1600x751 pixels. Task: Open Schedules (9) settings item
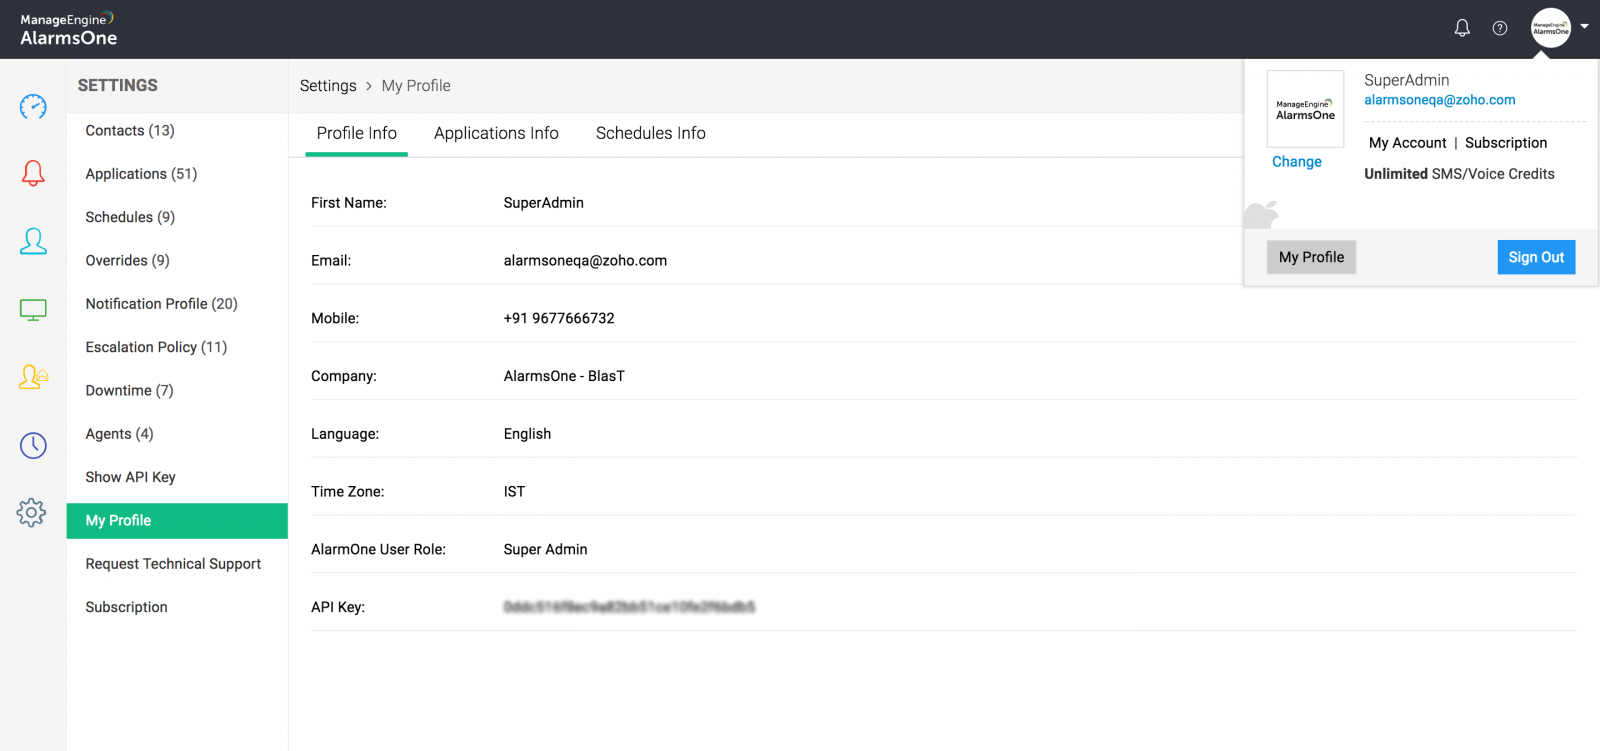coord(130,217)
